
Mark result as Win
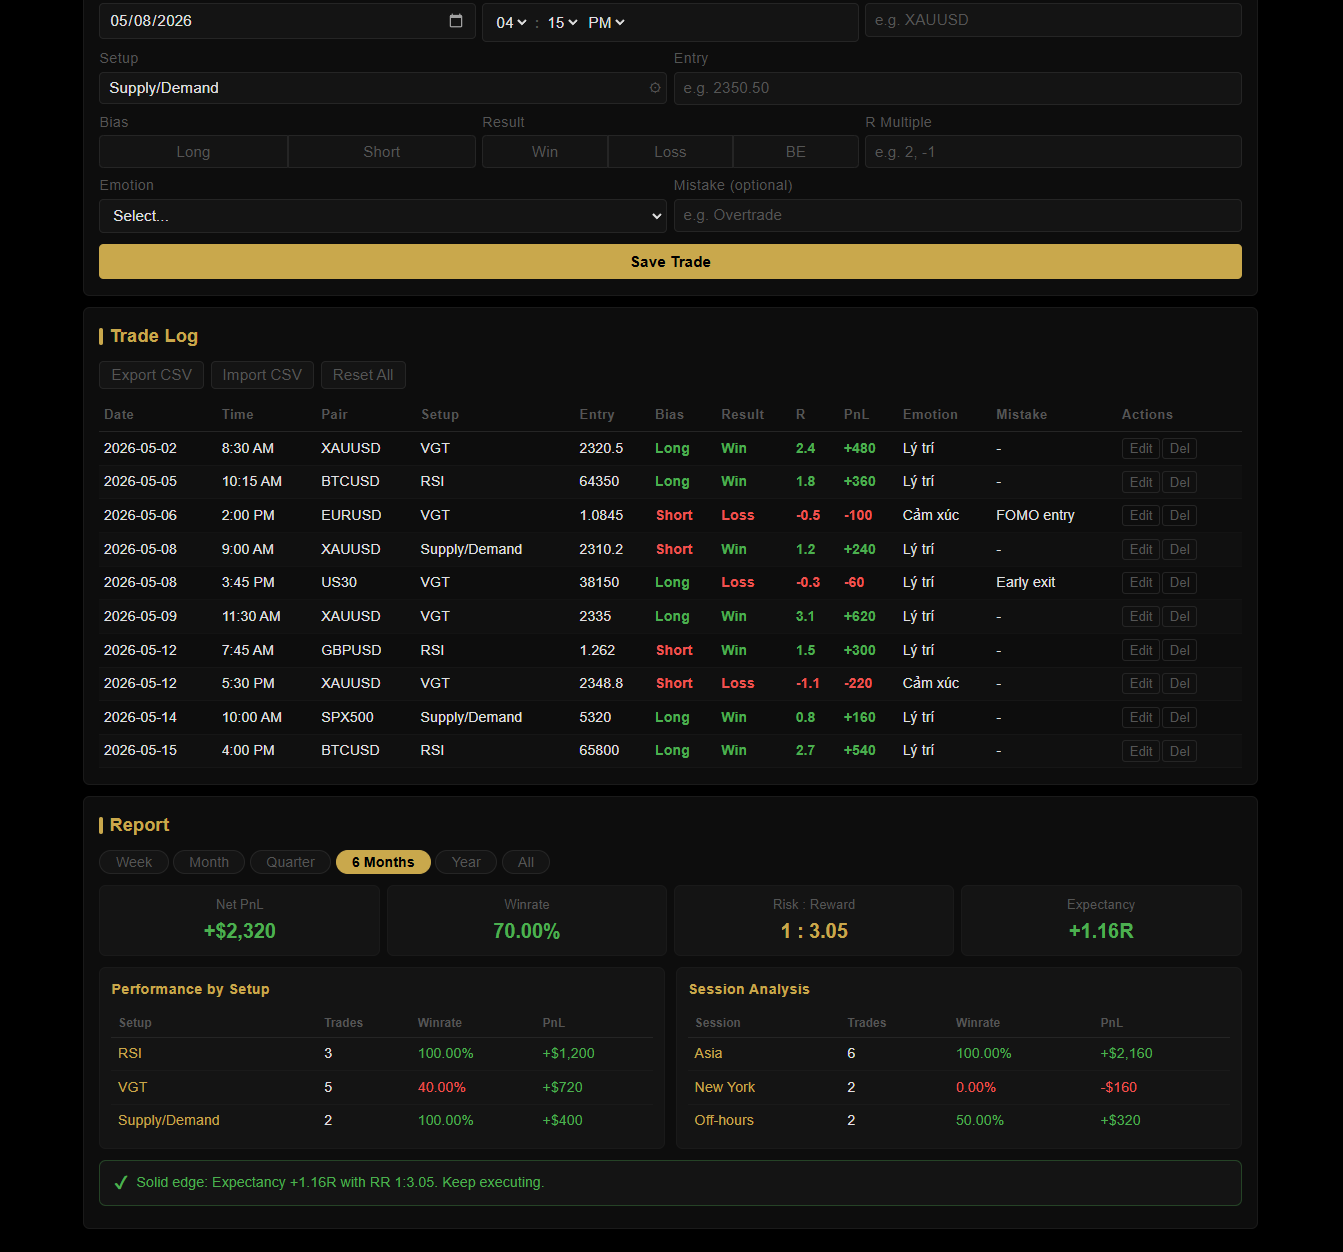click(545, 152)
